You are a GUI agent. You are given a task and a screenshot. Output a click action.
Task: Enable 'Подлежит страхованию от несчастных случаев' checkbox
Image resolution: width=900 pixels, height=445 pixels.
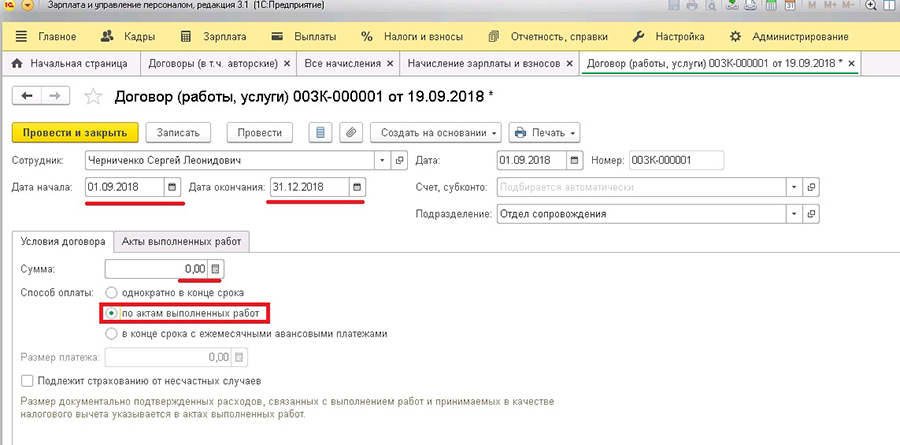click(26, 381)
